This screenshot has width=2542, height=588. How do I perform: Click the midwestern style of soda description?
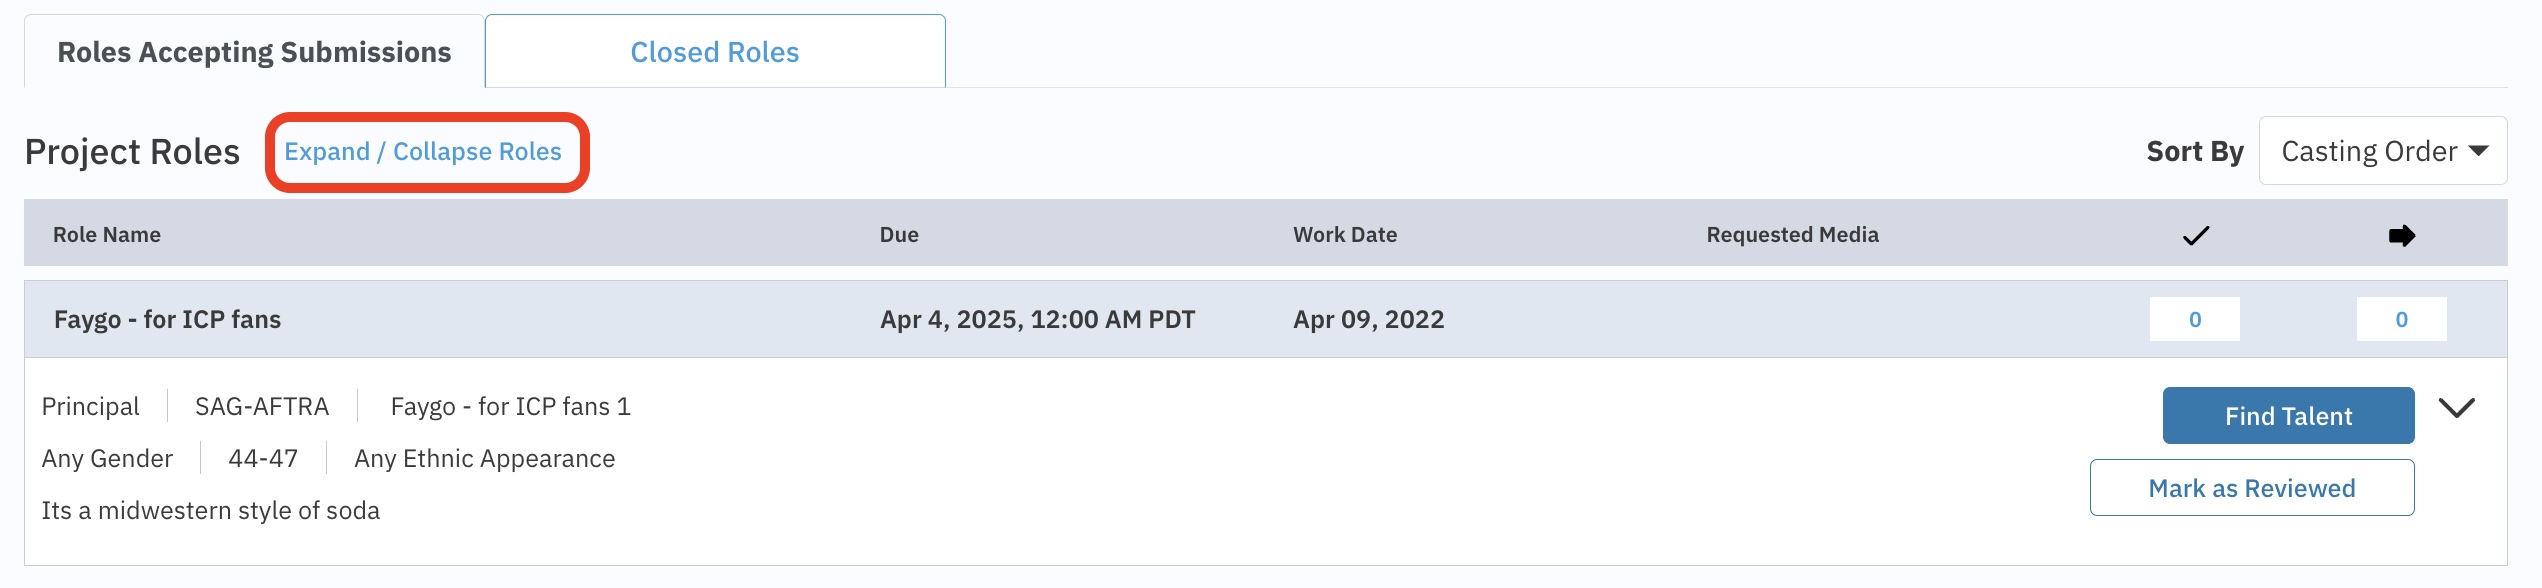[210, 511]
